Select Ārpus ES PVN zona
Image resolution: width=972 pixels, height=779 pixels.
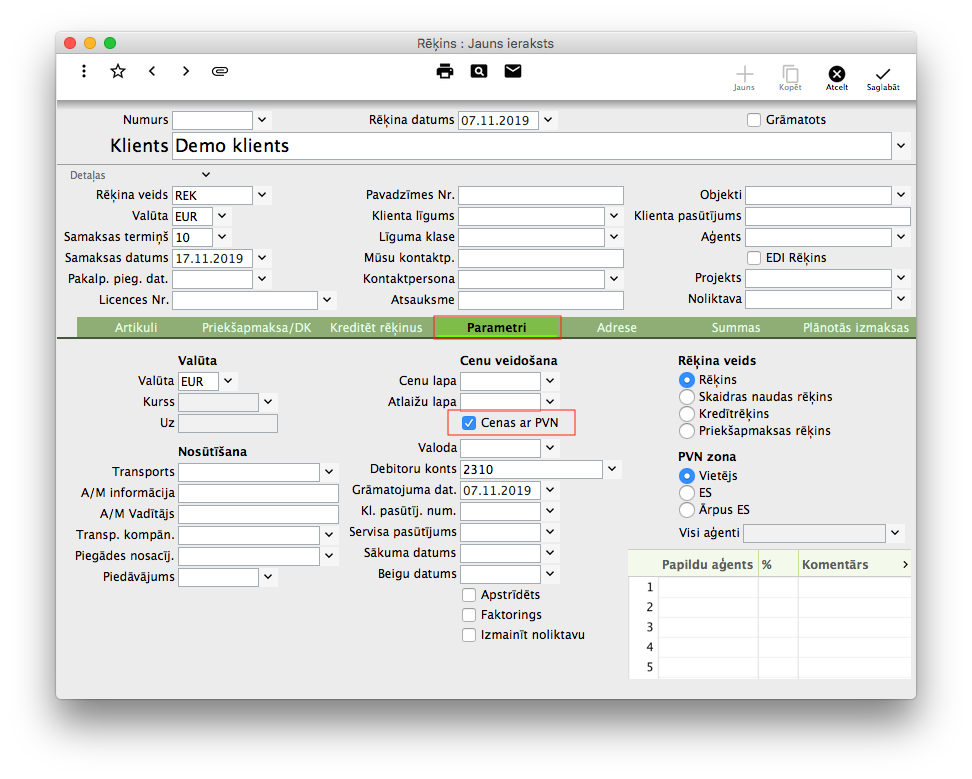click(687, 509)
